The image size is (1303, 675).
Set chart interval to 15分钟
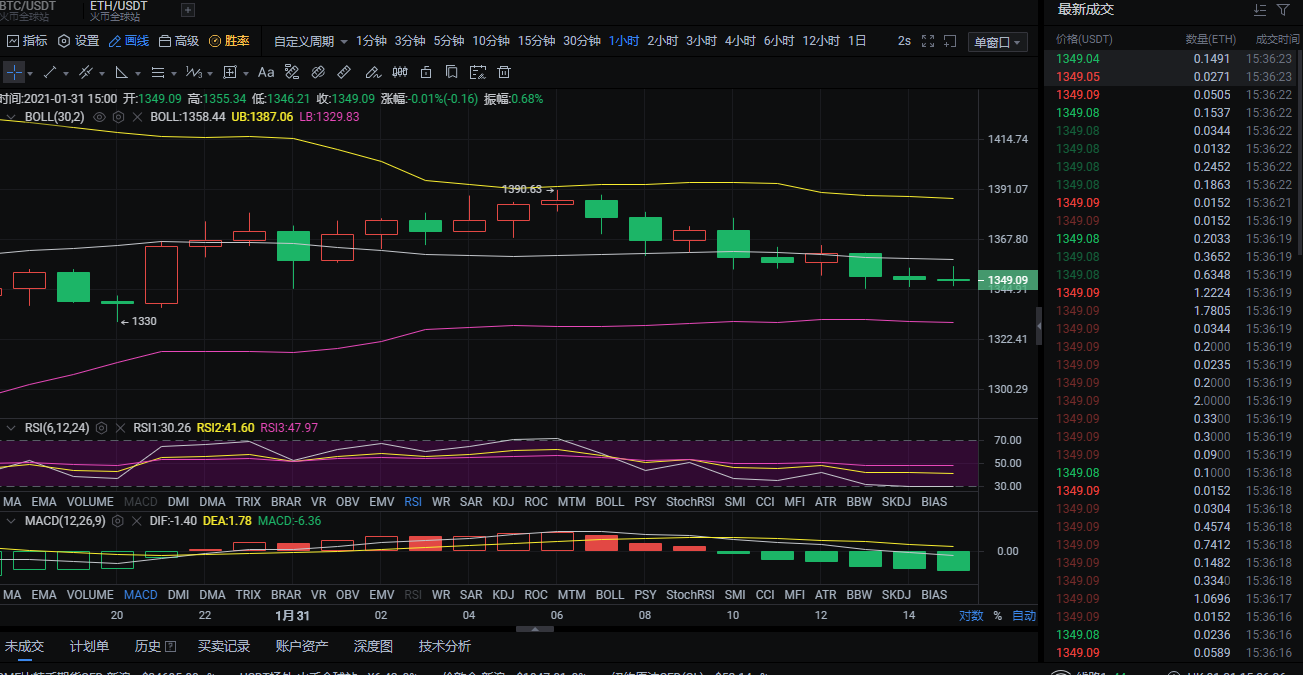536,41
